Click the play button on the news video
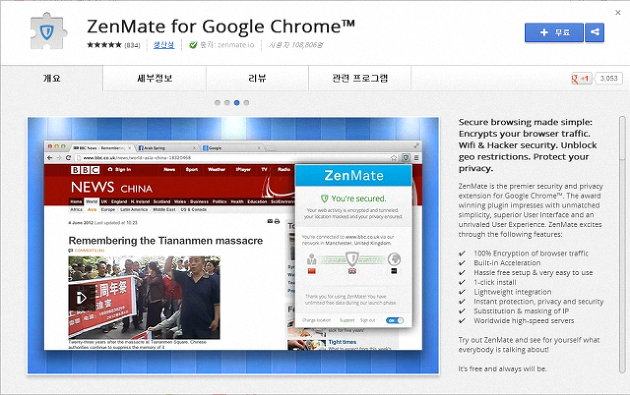Viewport: 630px width, 395px height. (82, 298)
